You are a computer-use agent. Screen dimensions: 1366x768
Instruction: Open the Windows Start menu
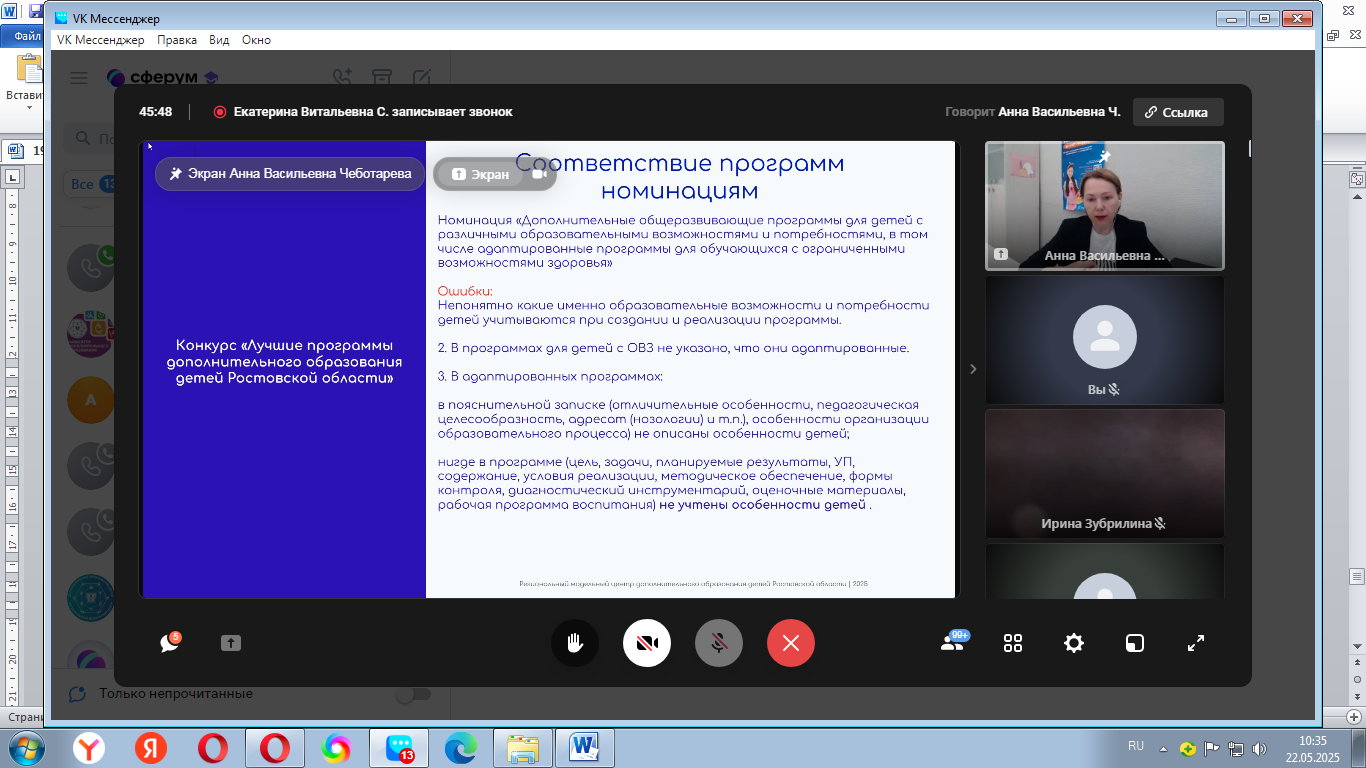click(x=26, y=747)
